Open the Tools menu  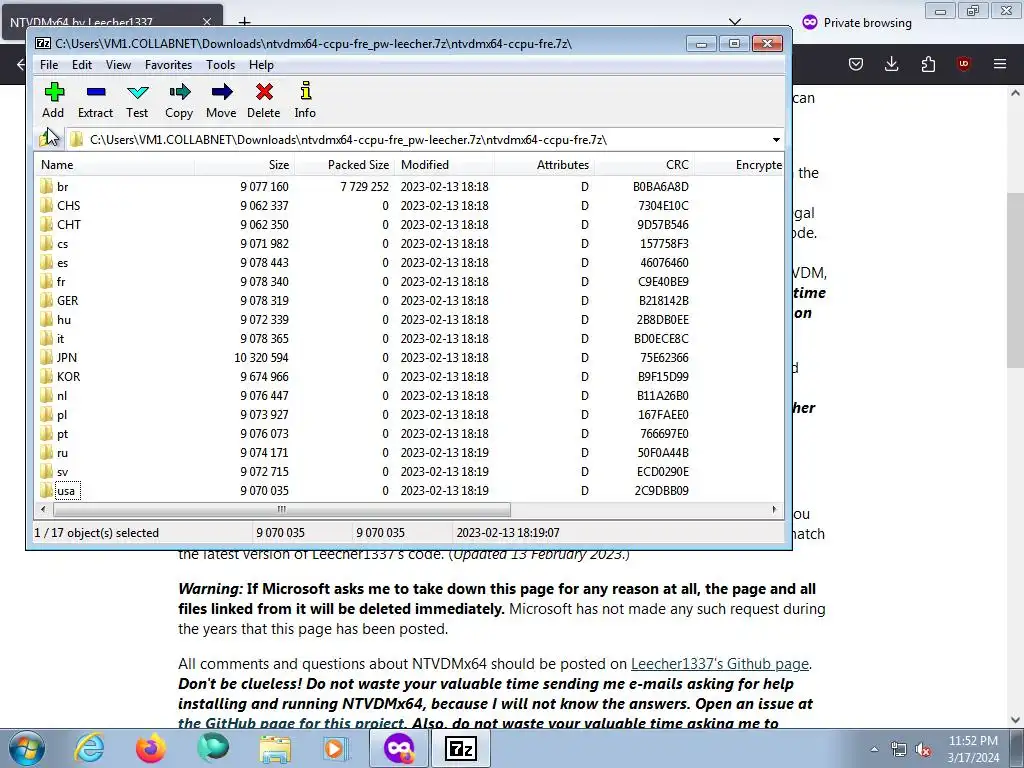click(x=220, y=65)
